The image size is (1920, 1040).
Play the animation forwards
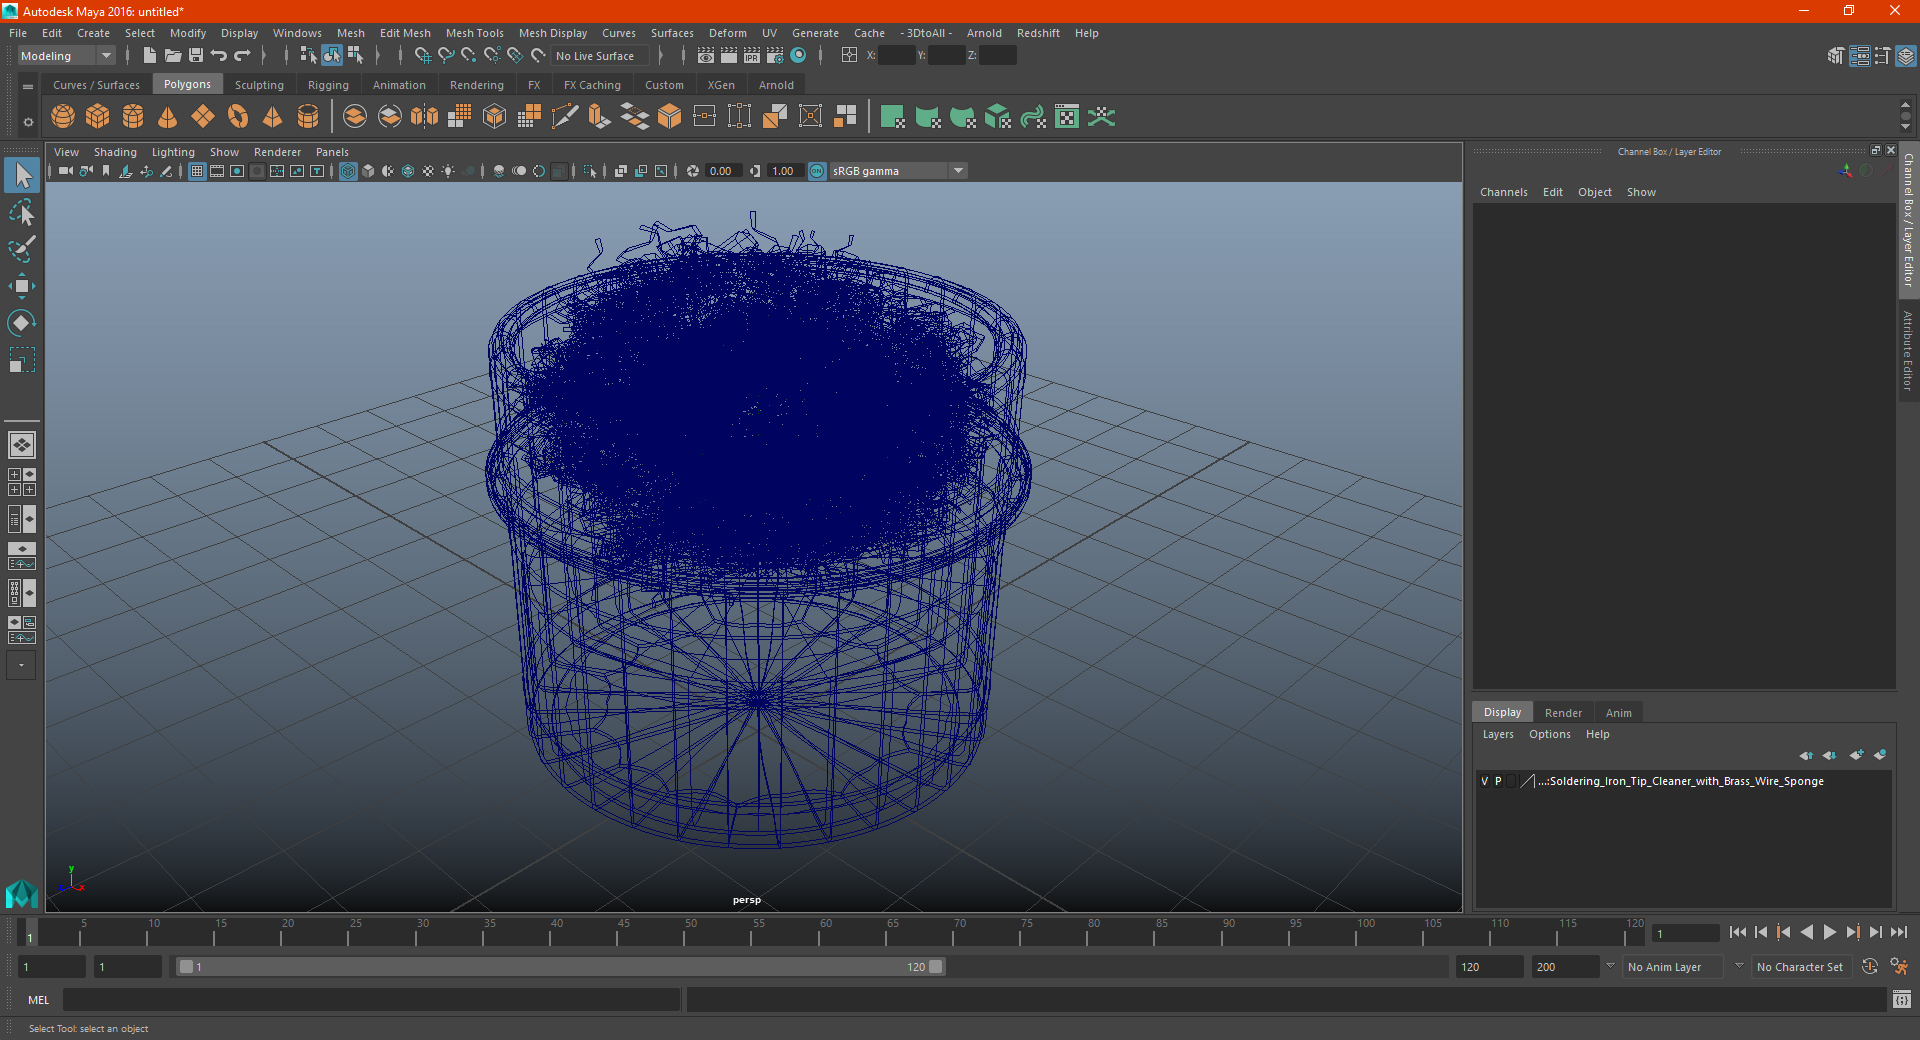click(1830, 932)
